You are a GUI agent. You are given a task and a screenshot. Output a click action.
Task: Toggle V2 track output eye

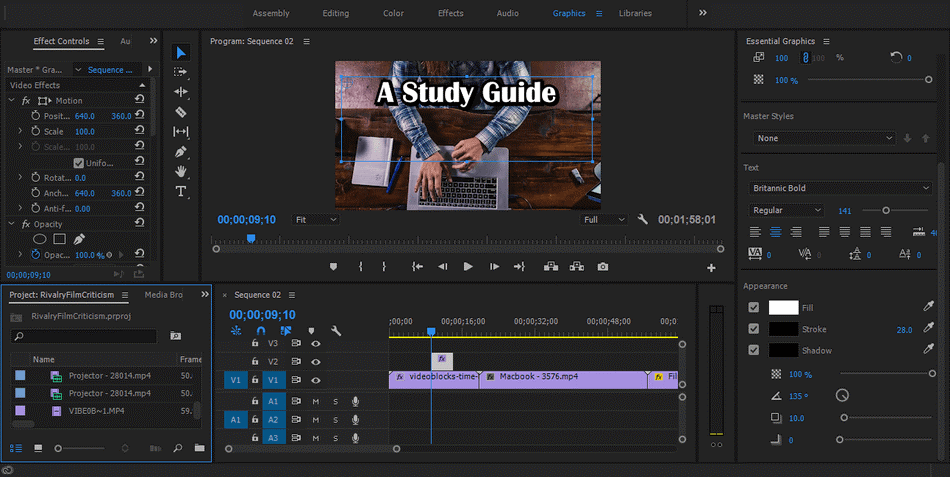[316, 361]
